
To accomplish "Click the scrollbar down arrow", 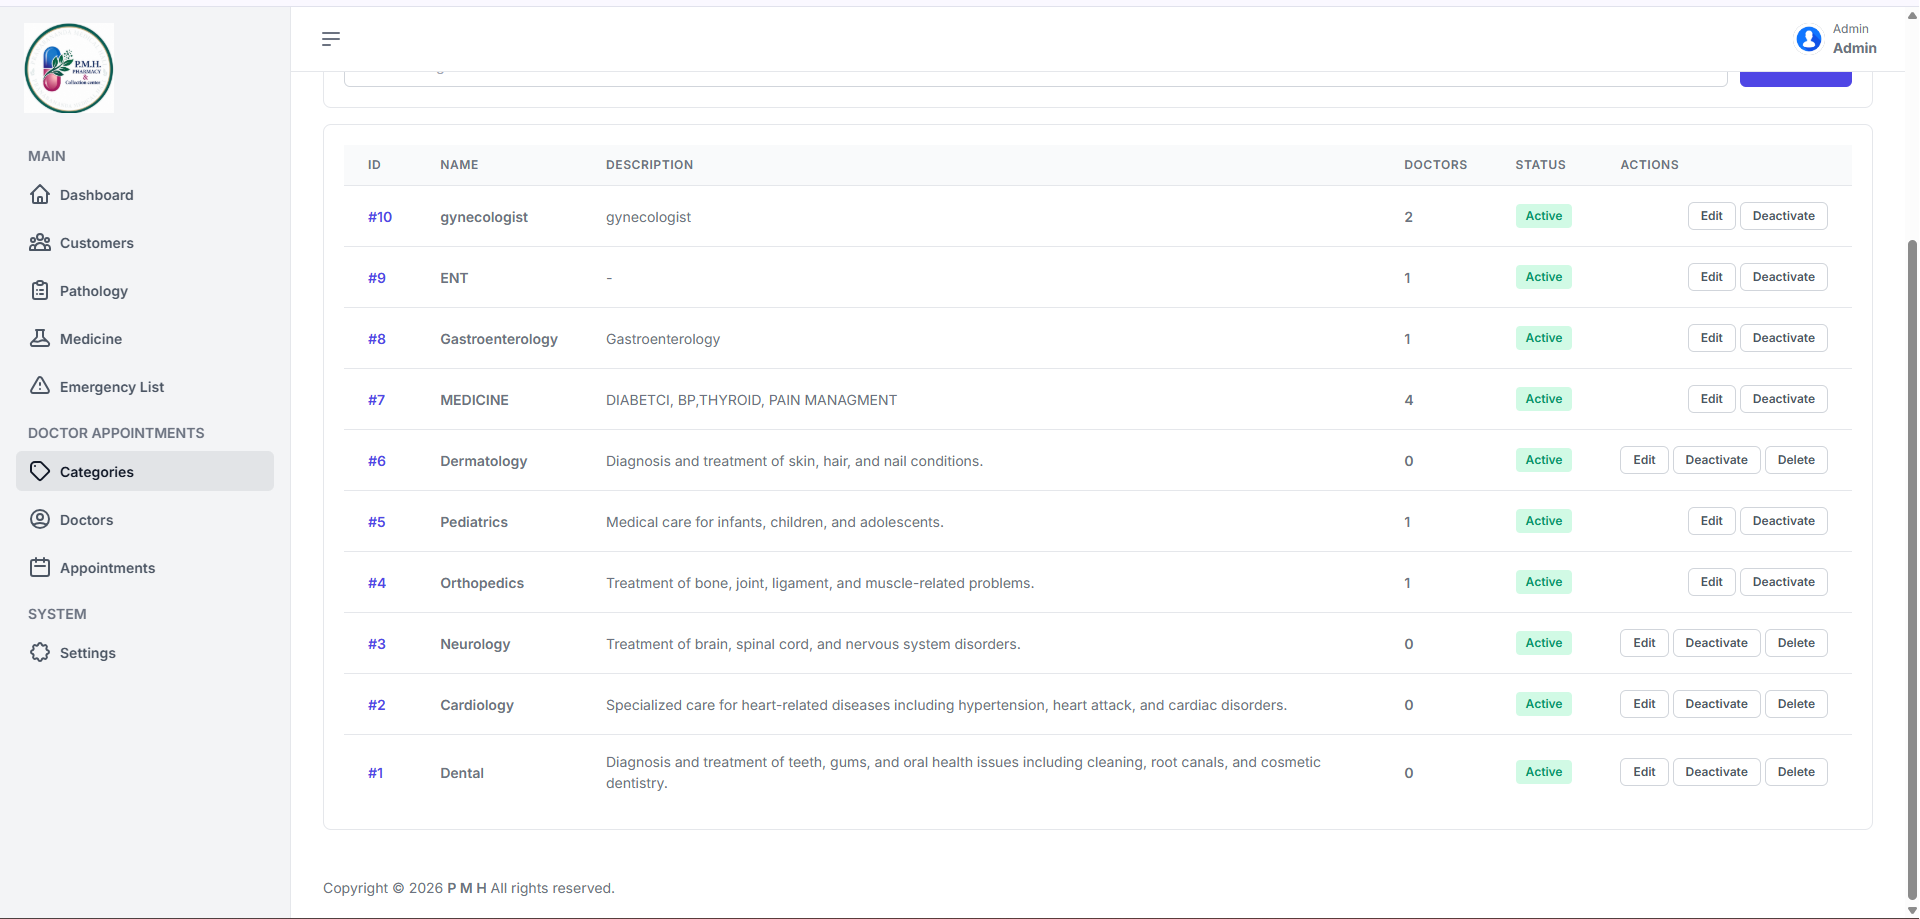I will pyautogui.click(x=1912, y=911).
